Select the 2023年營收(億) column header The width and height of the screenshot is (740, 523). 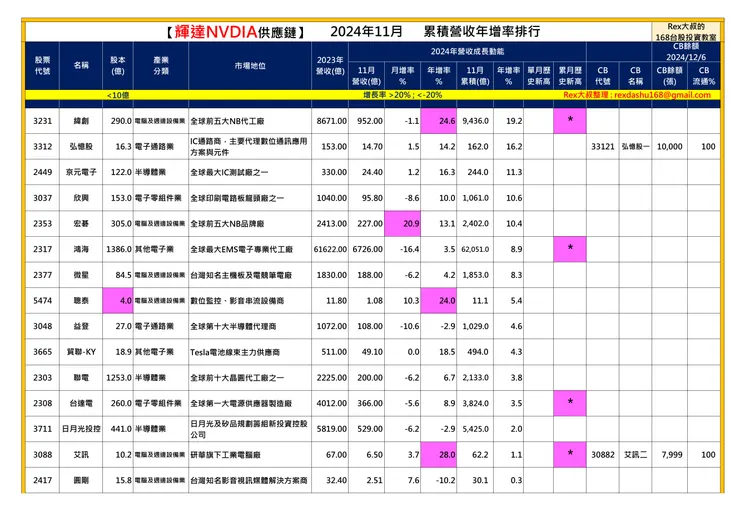click(x=330, y=66)
